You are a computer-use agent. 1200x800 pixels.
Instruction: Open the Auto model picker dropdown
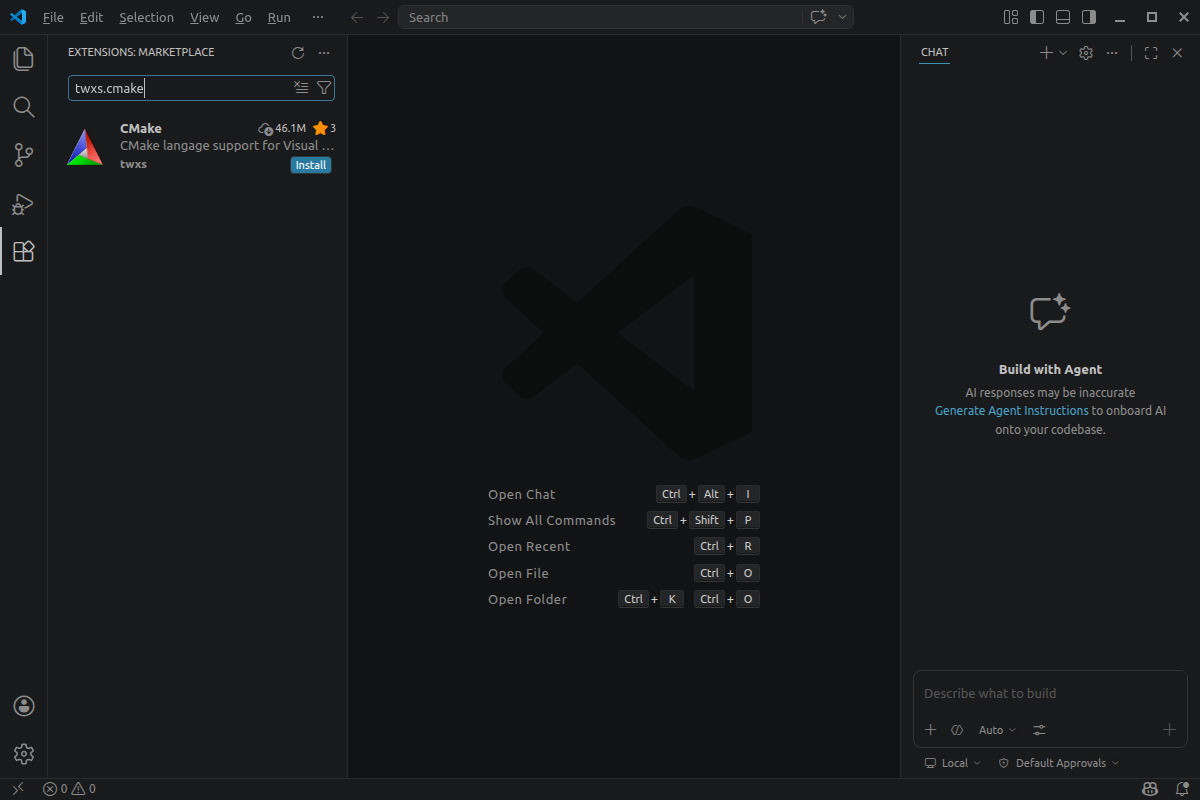pos(997,730)
